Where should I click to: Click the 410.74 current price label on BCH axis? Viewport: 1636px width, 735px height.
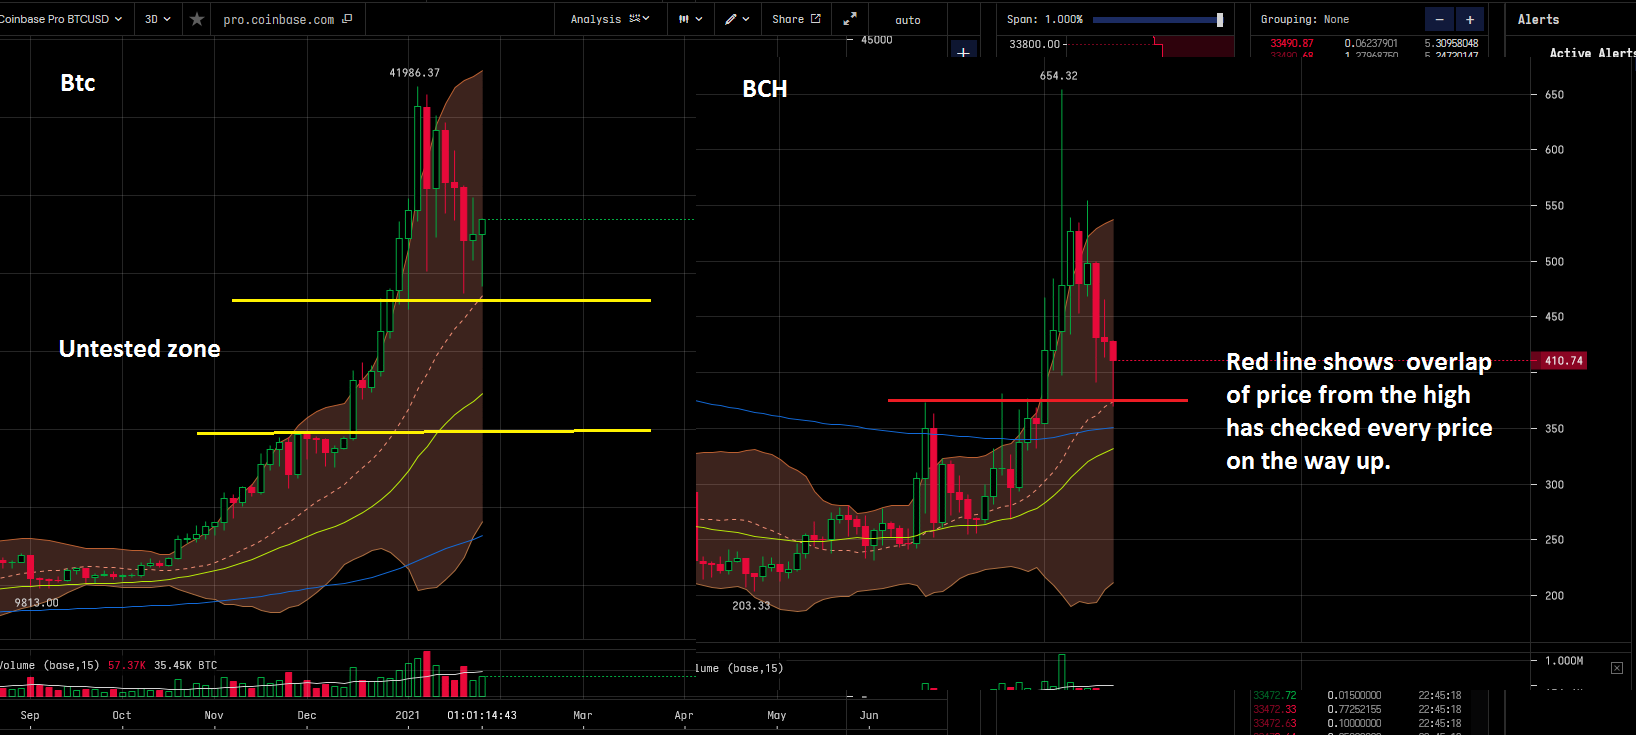pos(1564,361)
